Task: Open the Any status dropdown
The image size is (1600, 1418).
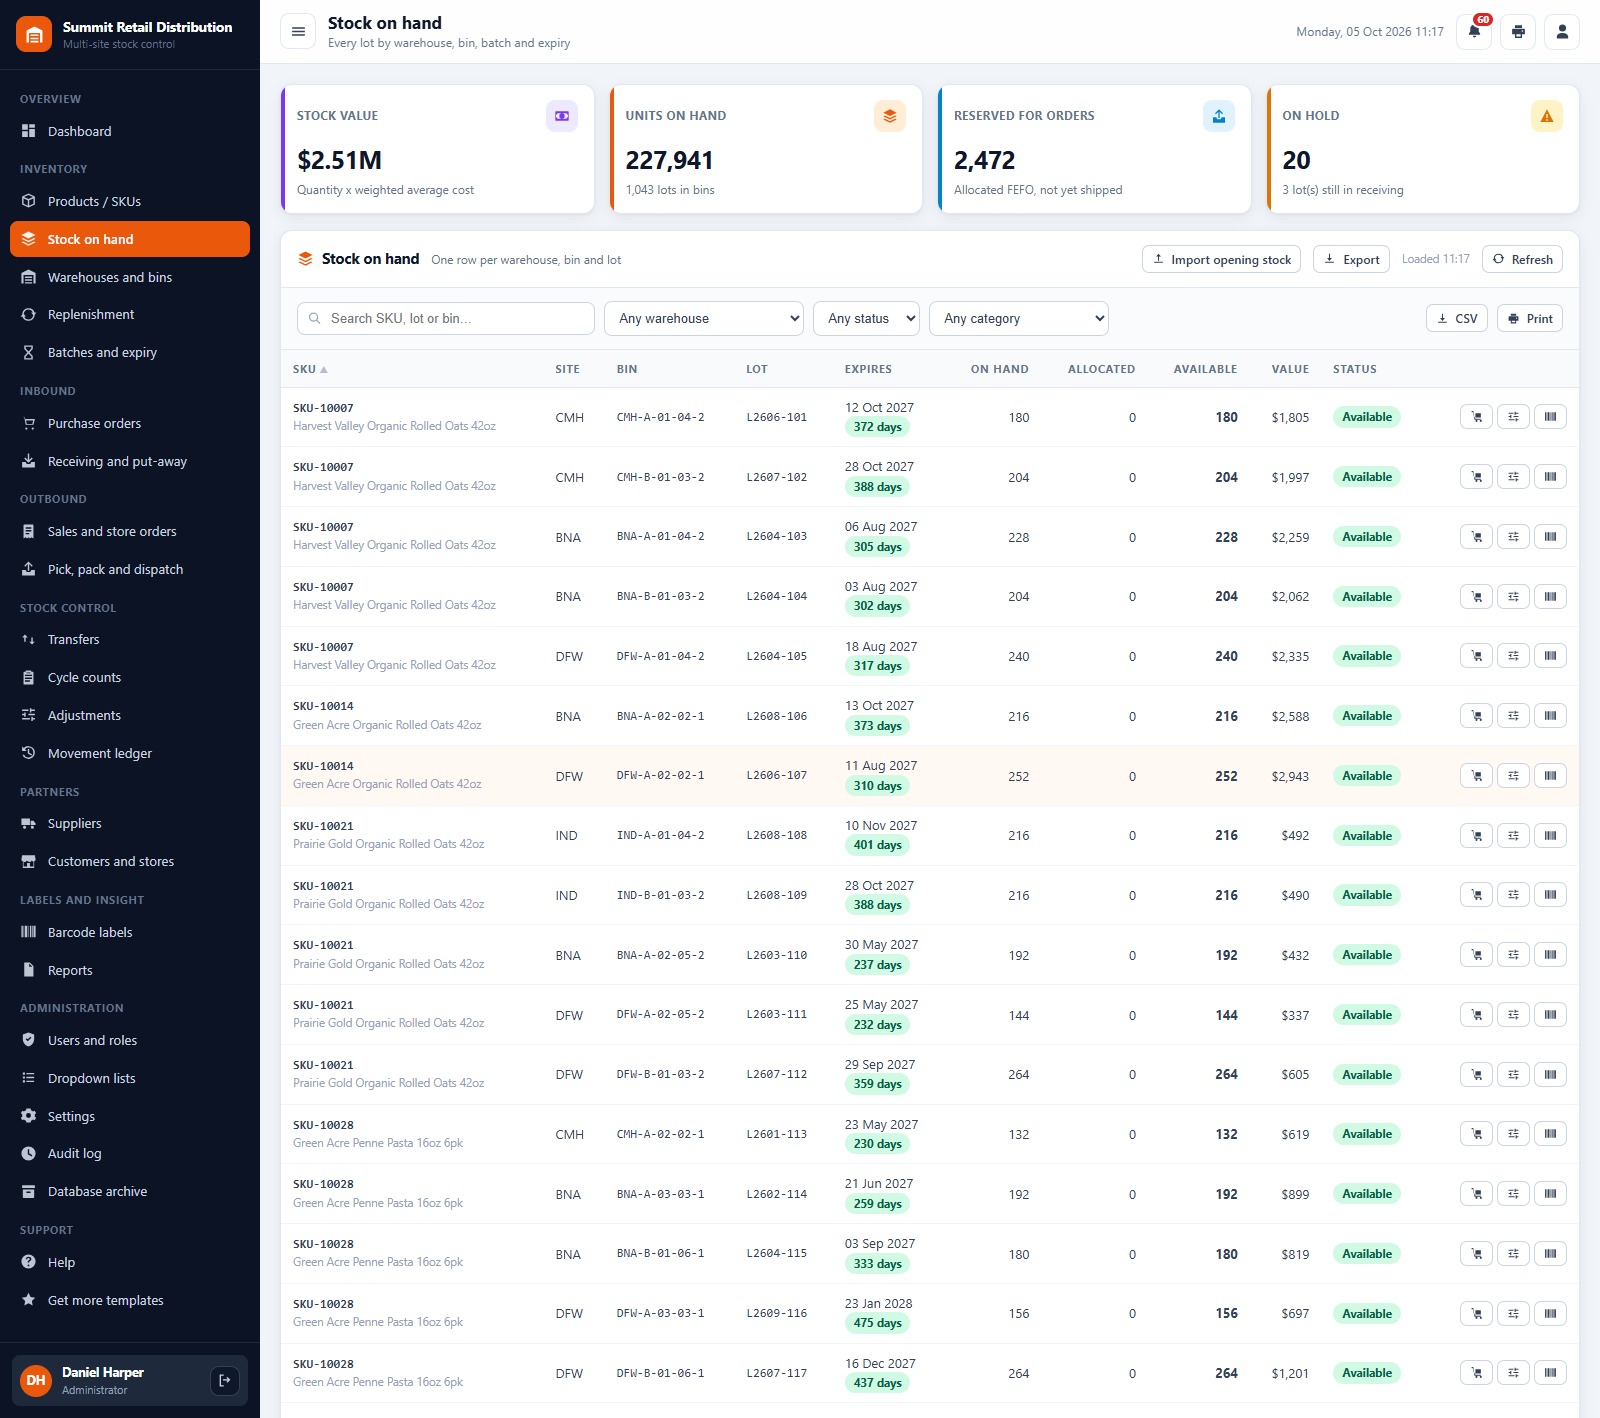Action: pos(866,318)
